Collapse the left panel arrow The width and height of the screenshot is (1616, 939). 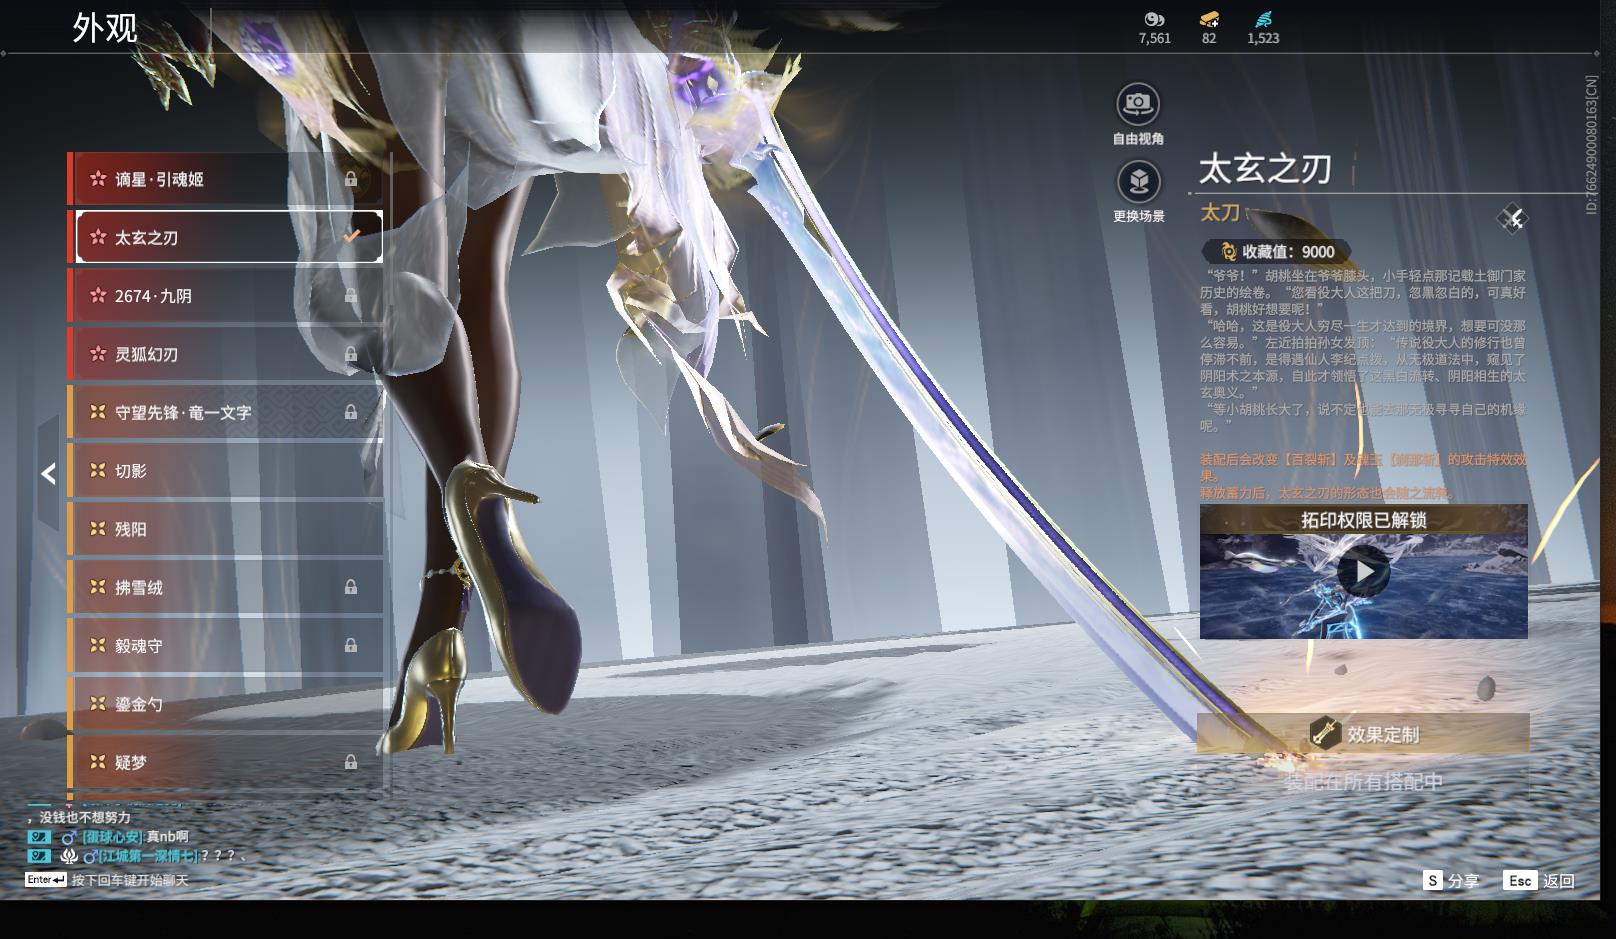(48, 474)
